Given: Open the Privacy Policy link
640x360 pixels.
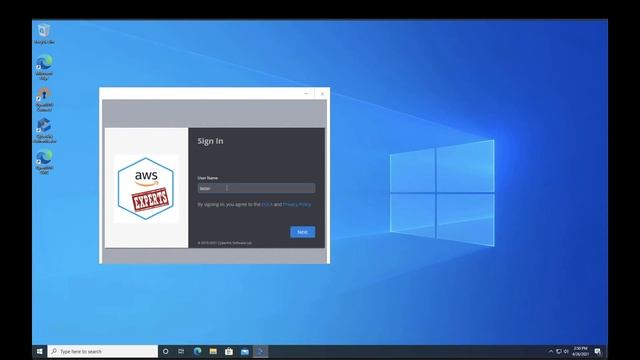Looking at the screenshot, I should pos(297,204).
